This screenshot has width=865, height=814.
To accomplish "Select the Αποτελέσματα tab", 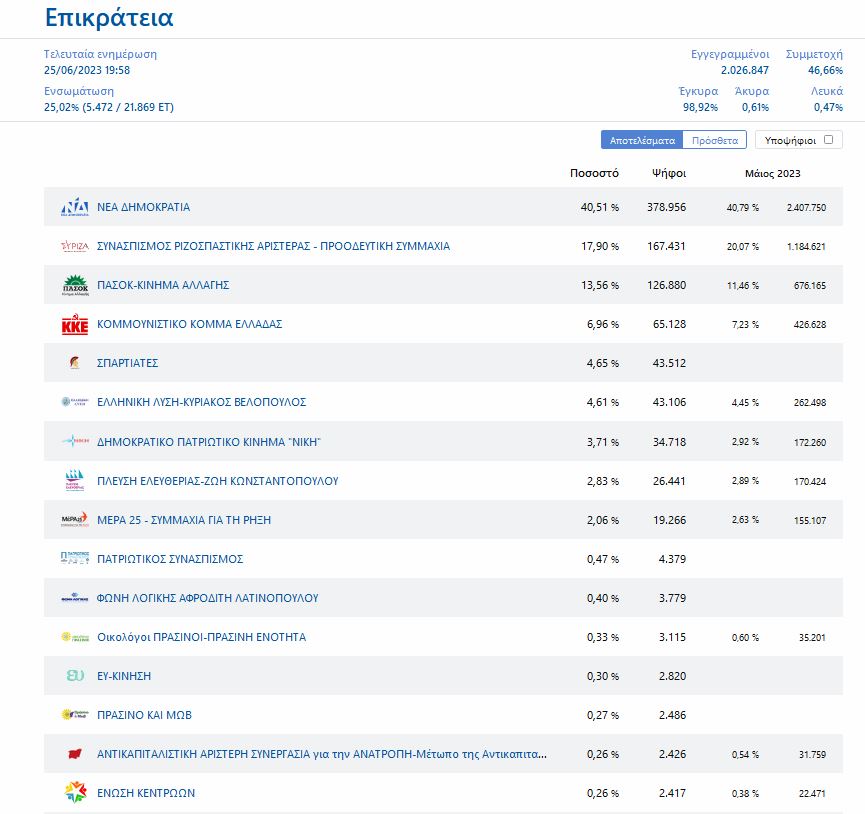I will click(641, 141).
